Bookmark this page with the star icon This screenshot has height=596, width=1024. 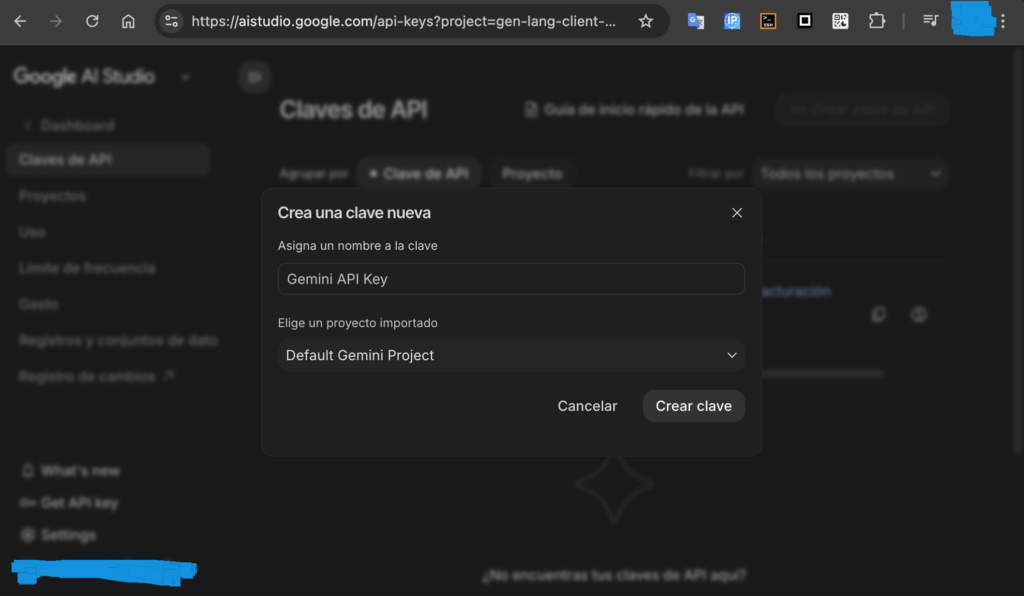click(646, 21)
